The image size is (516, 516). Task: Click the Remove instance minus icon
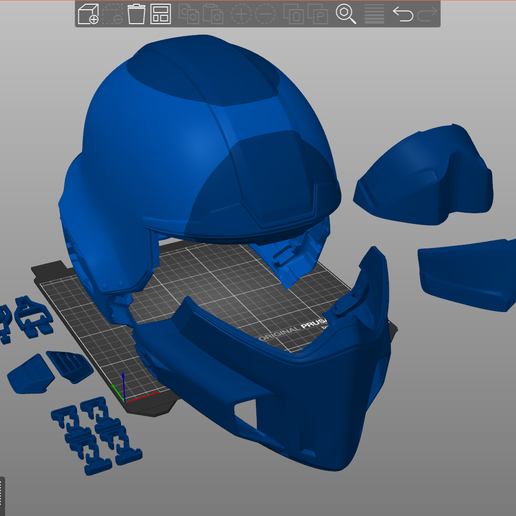pos(266,14)
